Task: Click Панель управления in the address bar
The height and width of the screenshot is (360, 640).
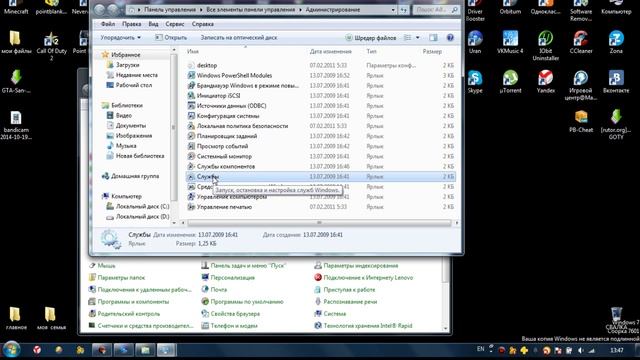Action: click(169, 10)
